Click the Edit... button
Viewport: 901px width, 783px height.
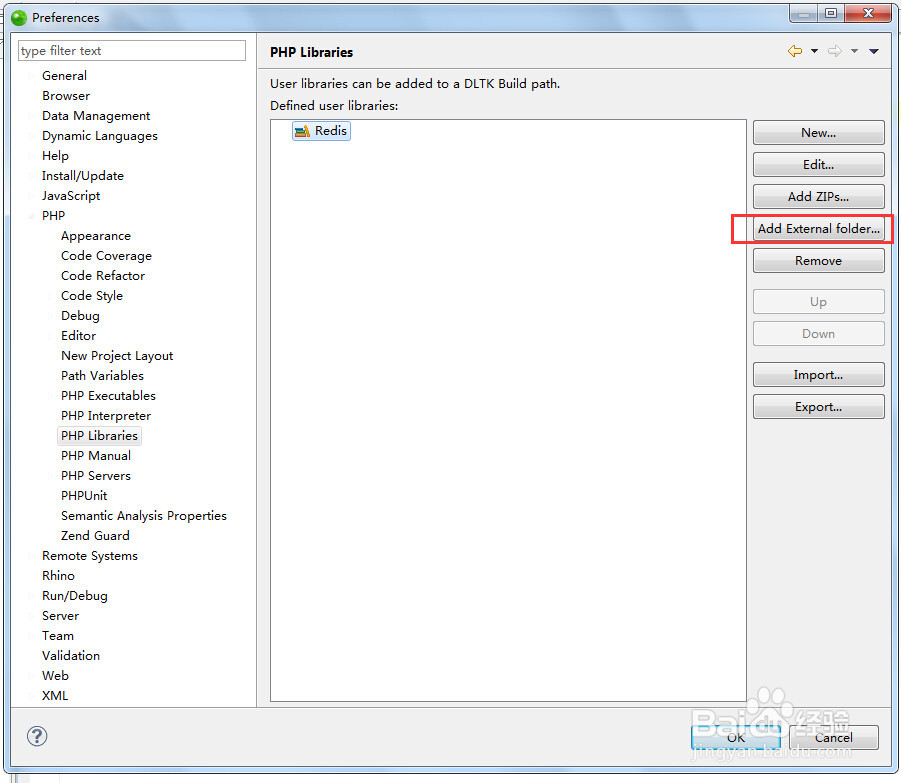click(818, 165)
